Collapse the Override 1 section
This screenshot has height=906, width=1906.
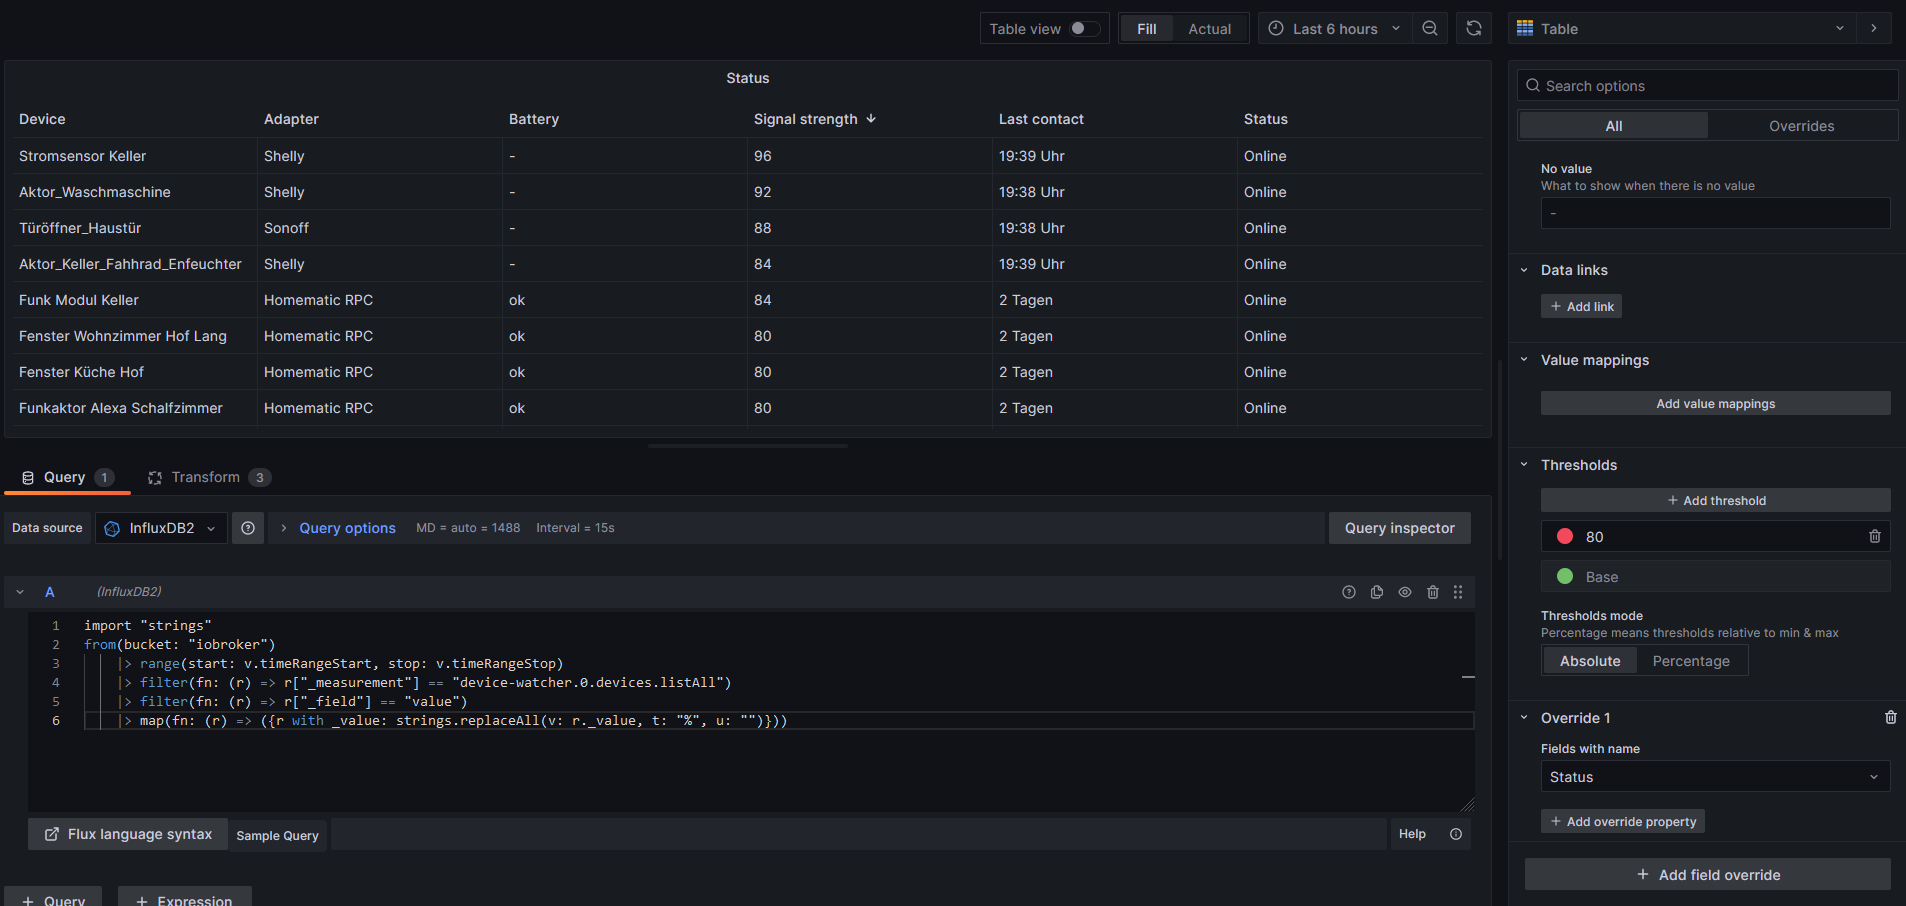1524,718
